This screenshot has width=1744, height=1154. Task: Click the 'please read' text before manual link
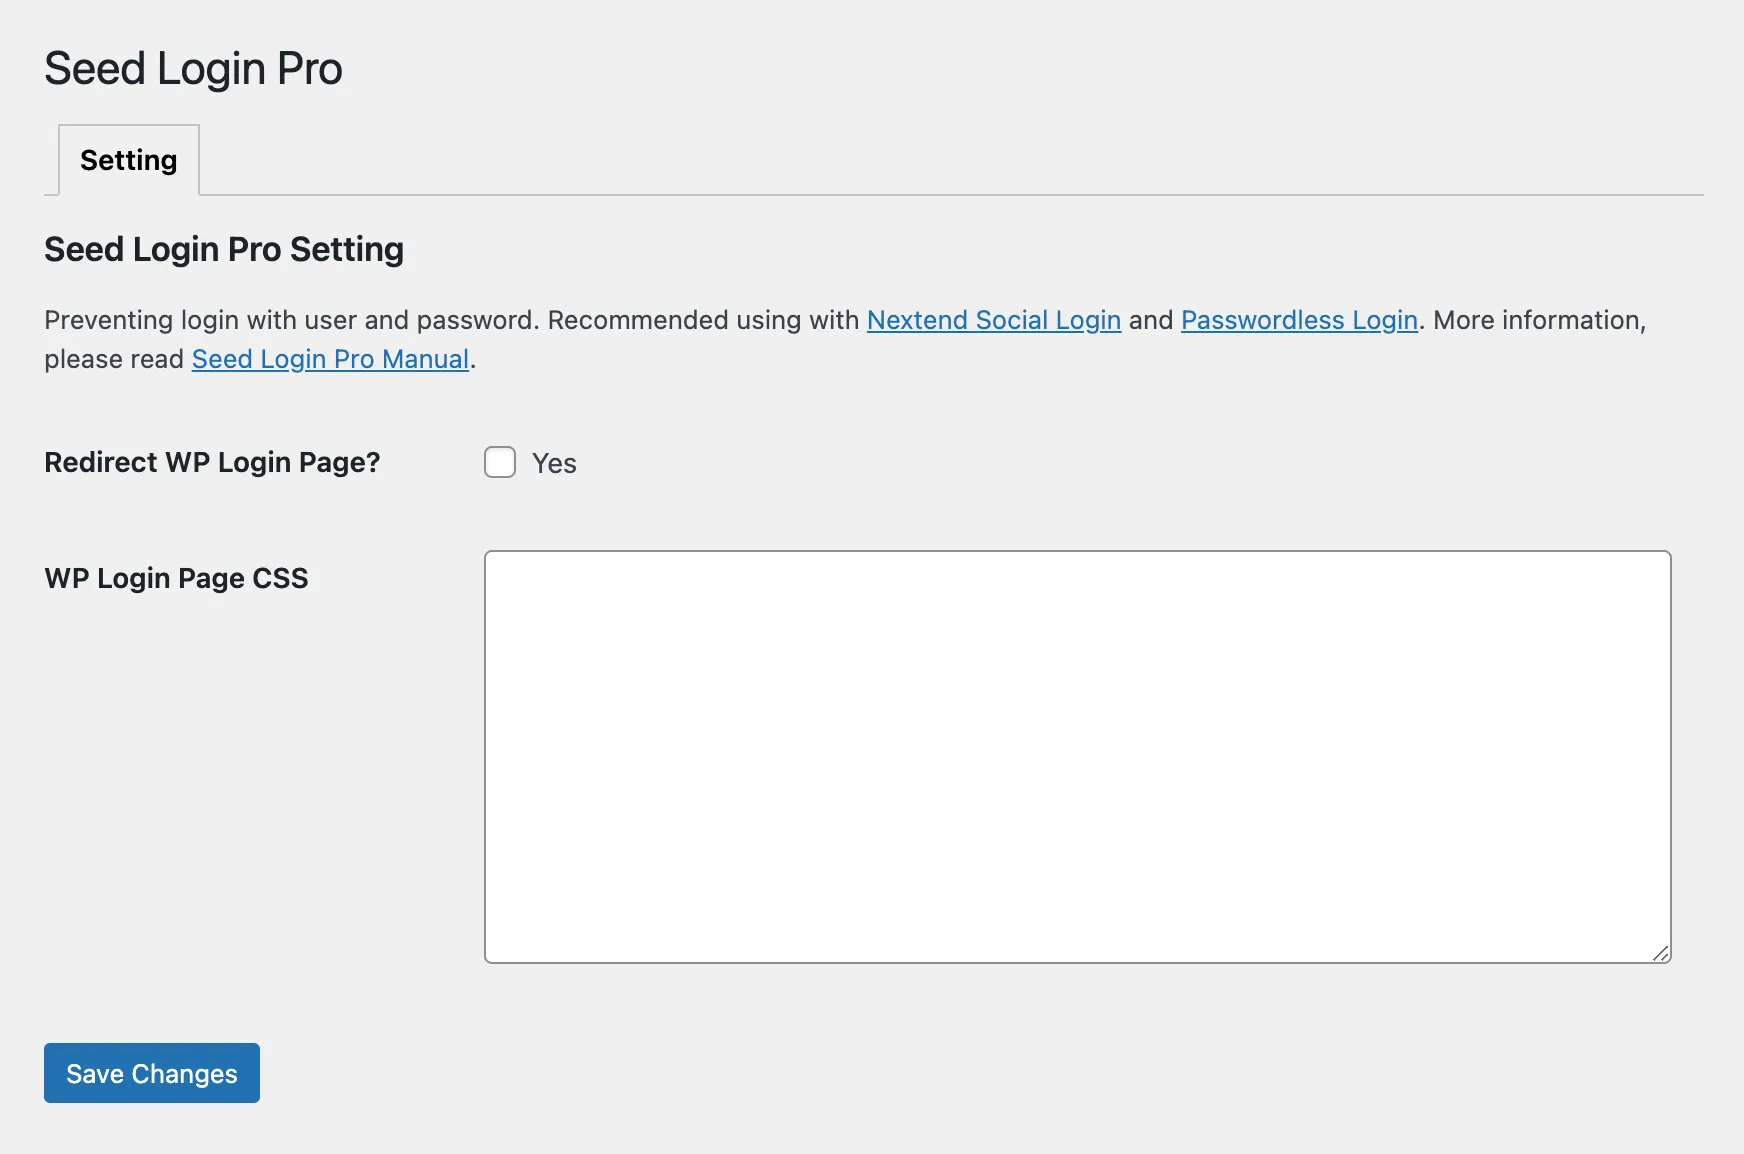[x=114, y=359]
